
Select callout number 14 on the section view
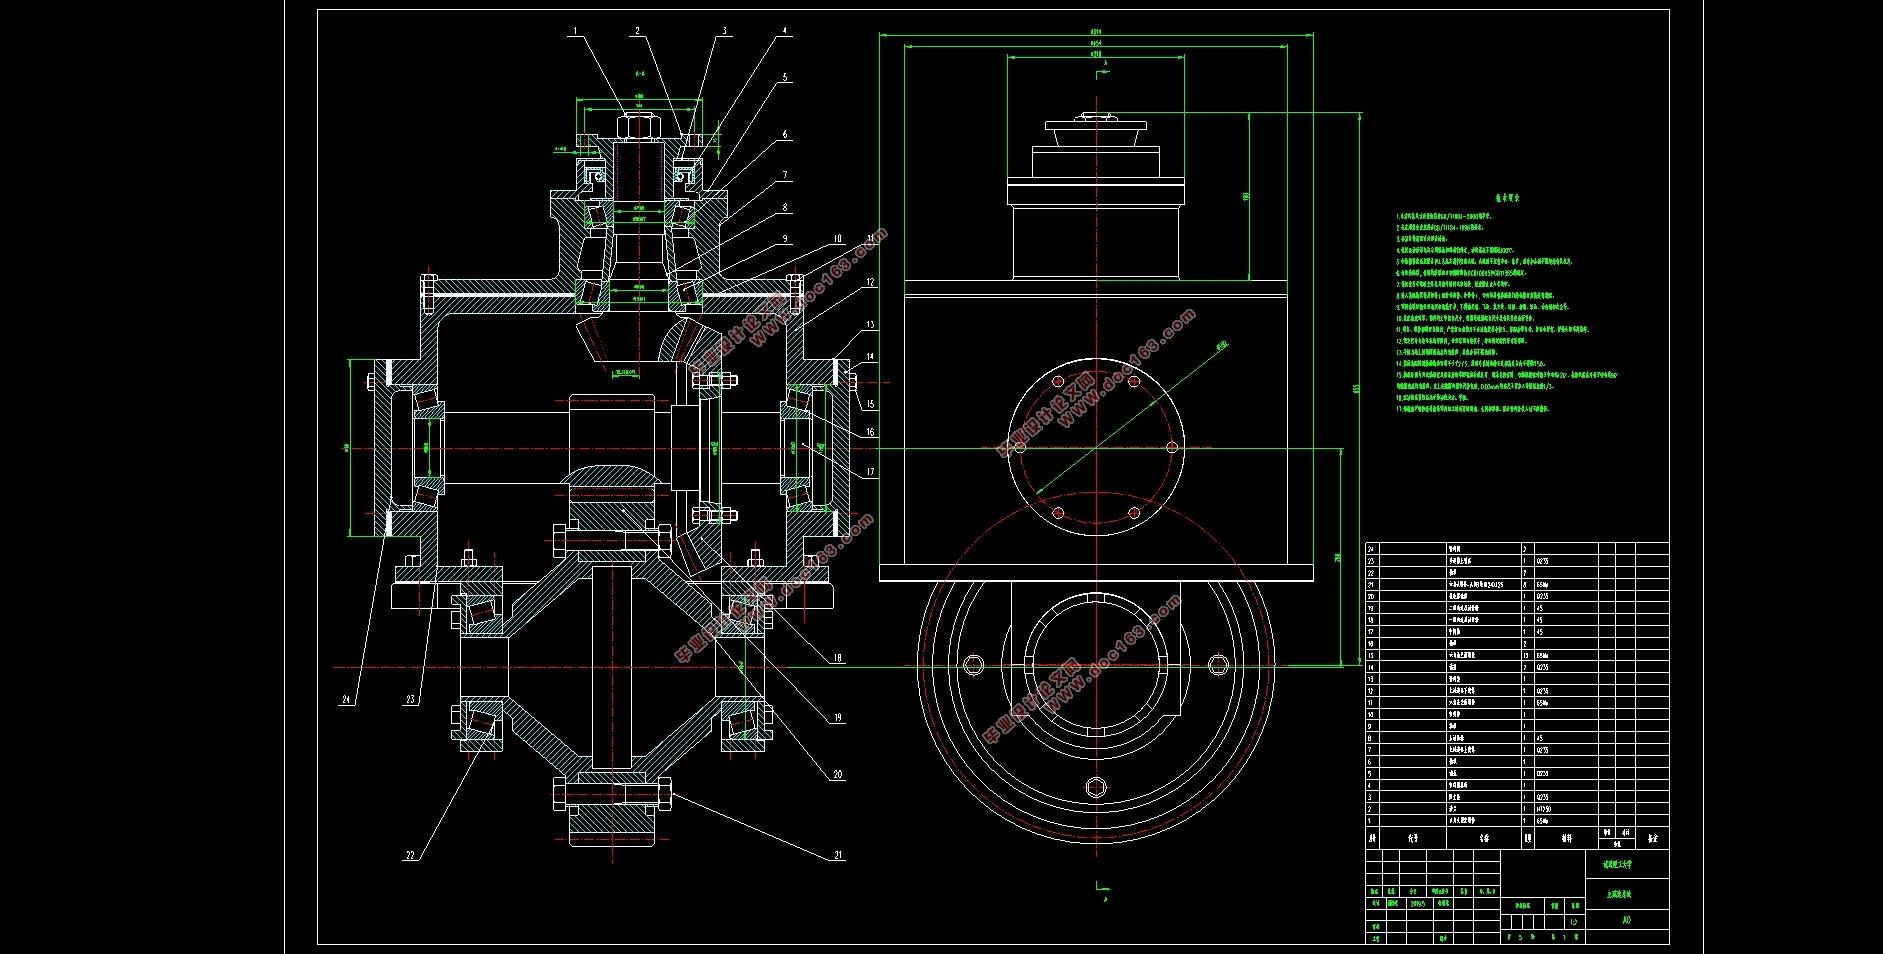tap(870, 357)
